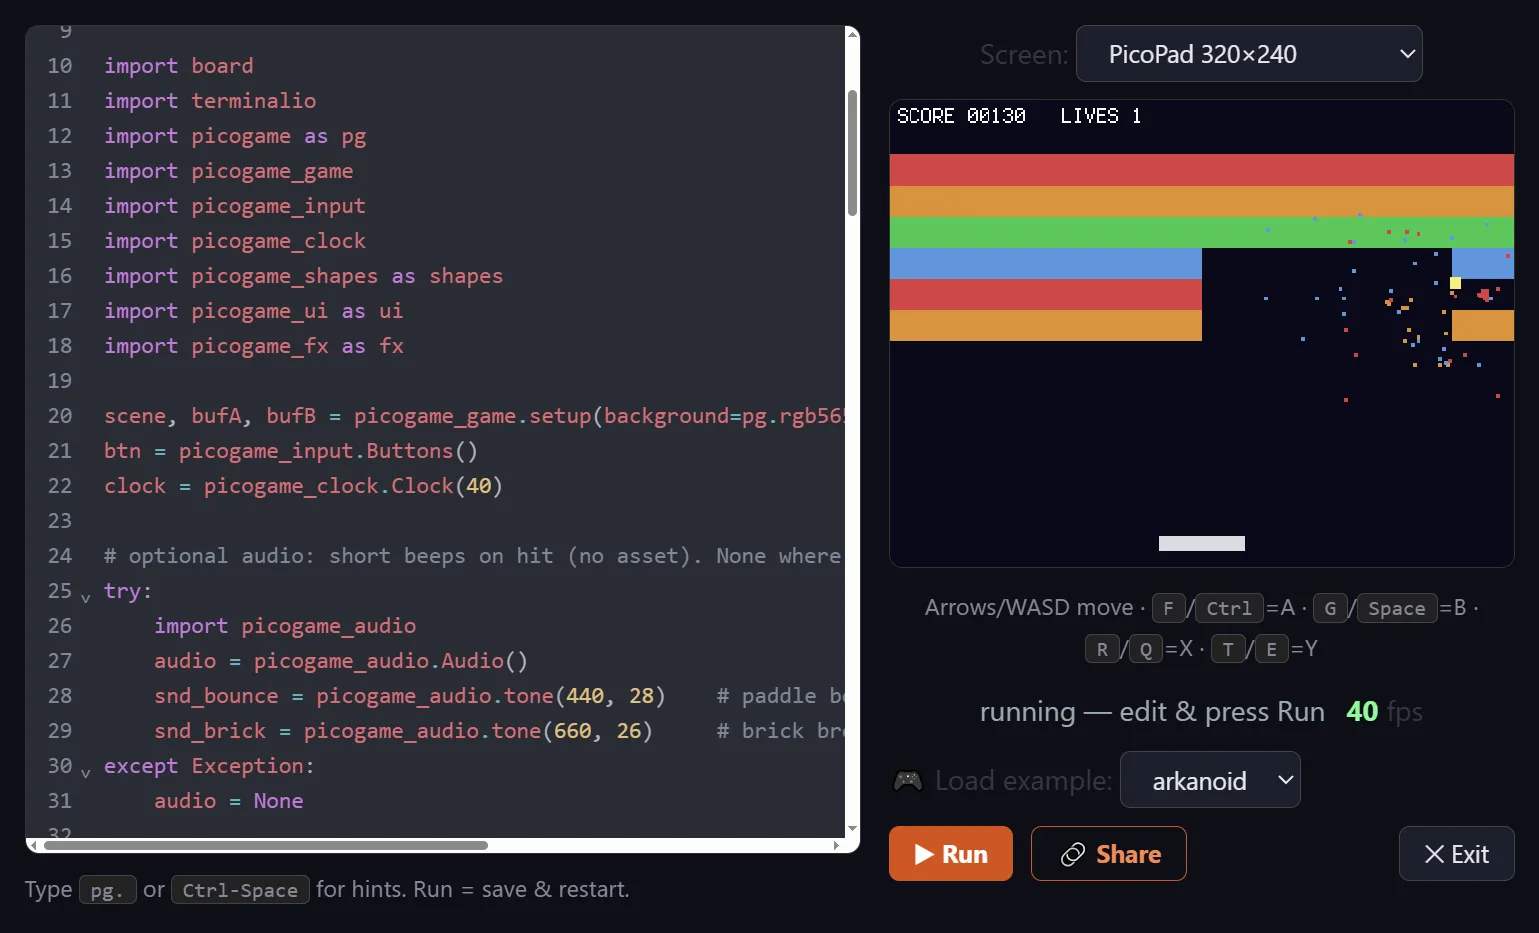Viewport: 1539px width, 933px height.
Task: Click 'import picogame_game' on line 13
Action: [x=229, y=171]
